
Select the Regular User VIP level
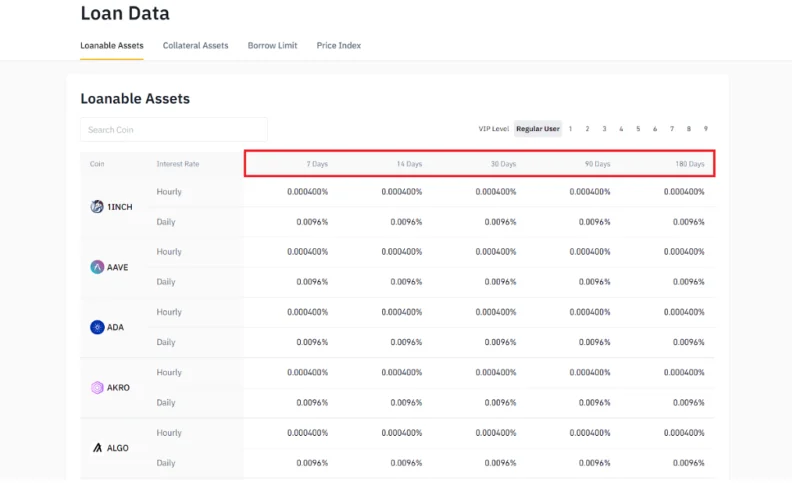coord(538,129)
